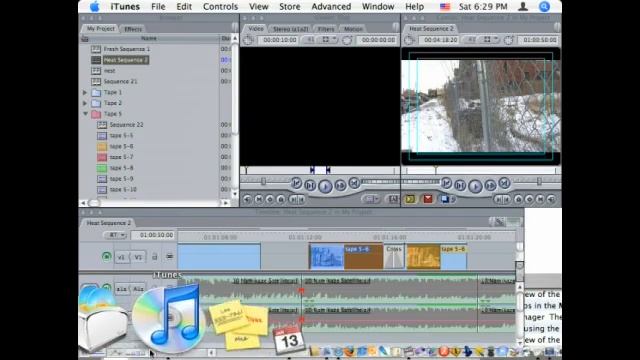Select Sequence 21 in the Browser

coord(120,82)
